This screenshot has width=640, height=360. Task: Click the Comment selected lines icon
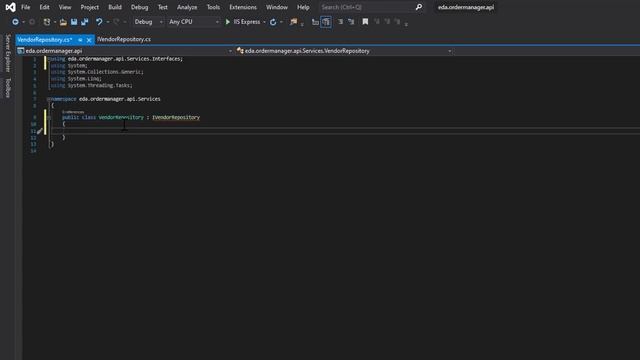340,22
